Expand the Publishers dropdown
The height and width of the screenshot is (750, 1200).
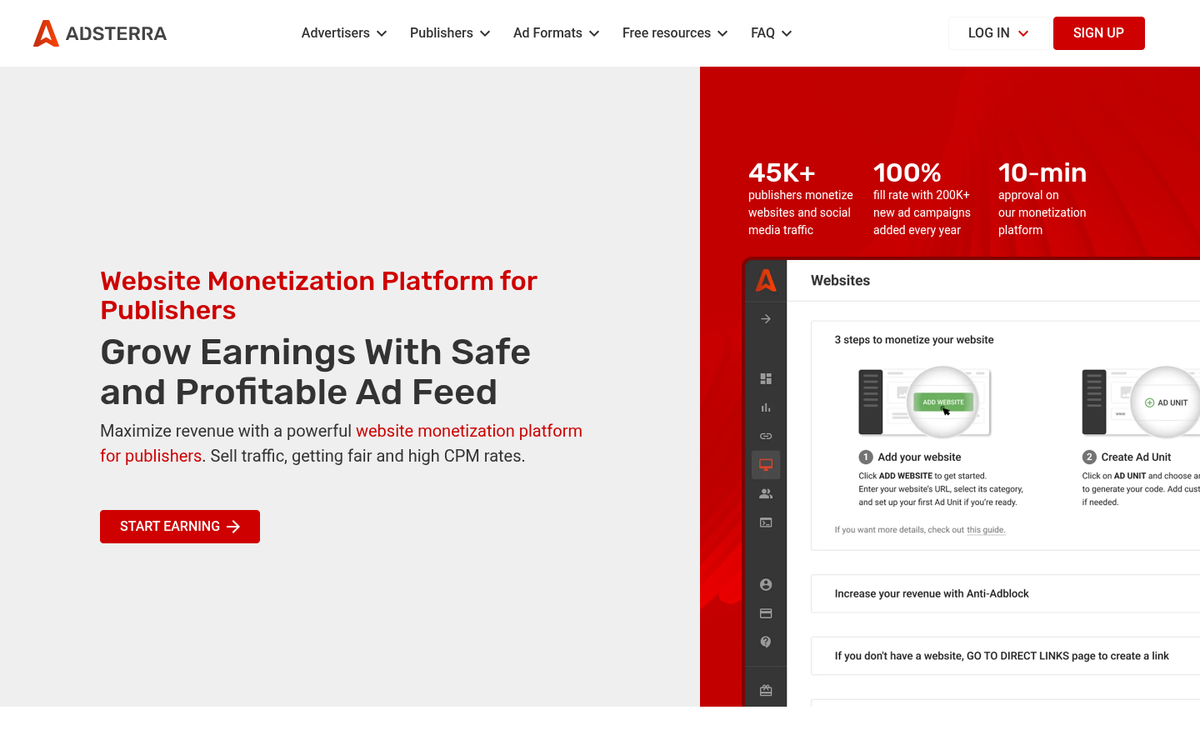pos(449,33)
